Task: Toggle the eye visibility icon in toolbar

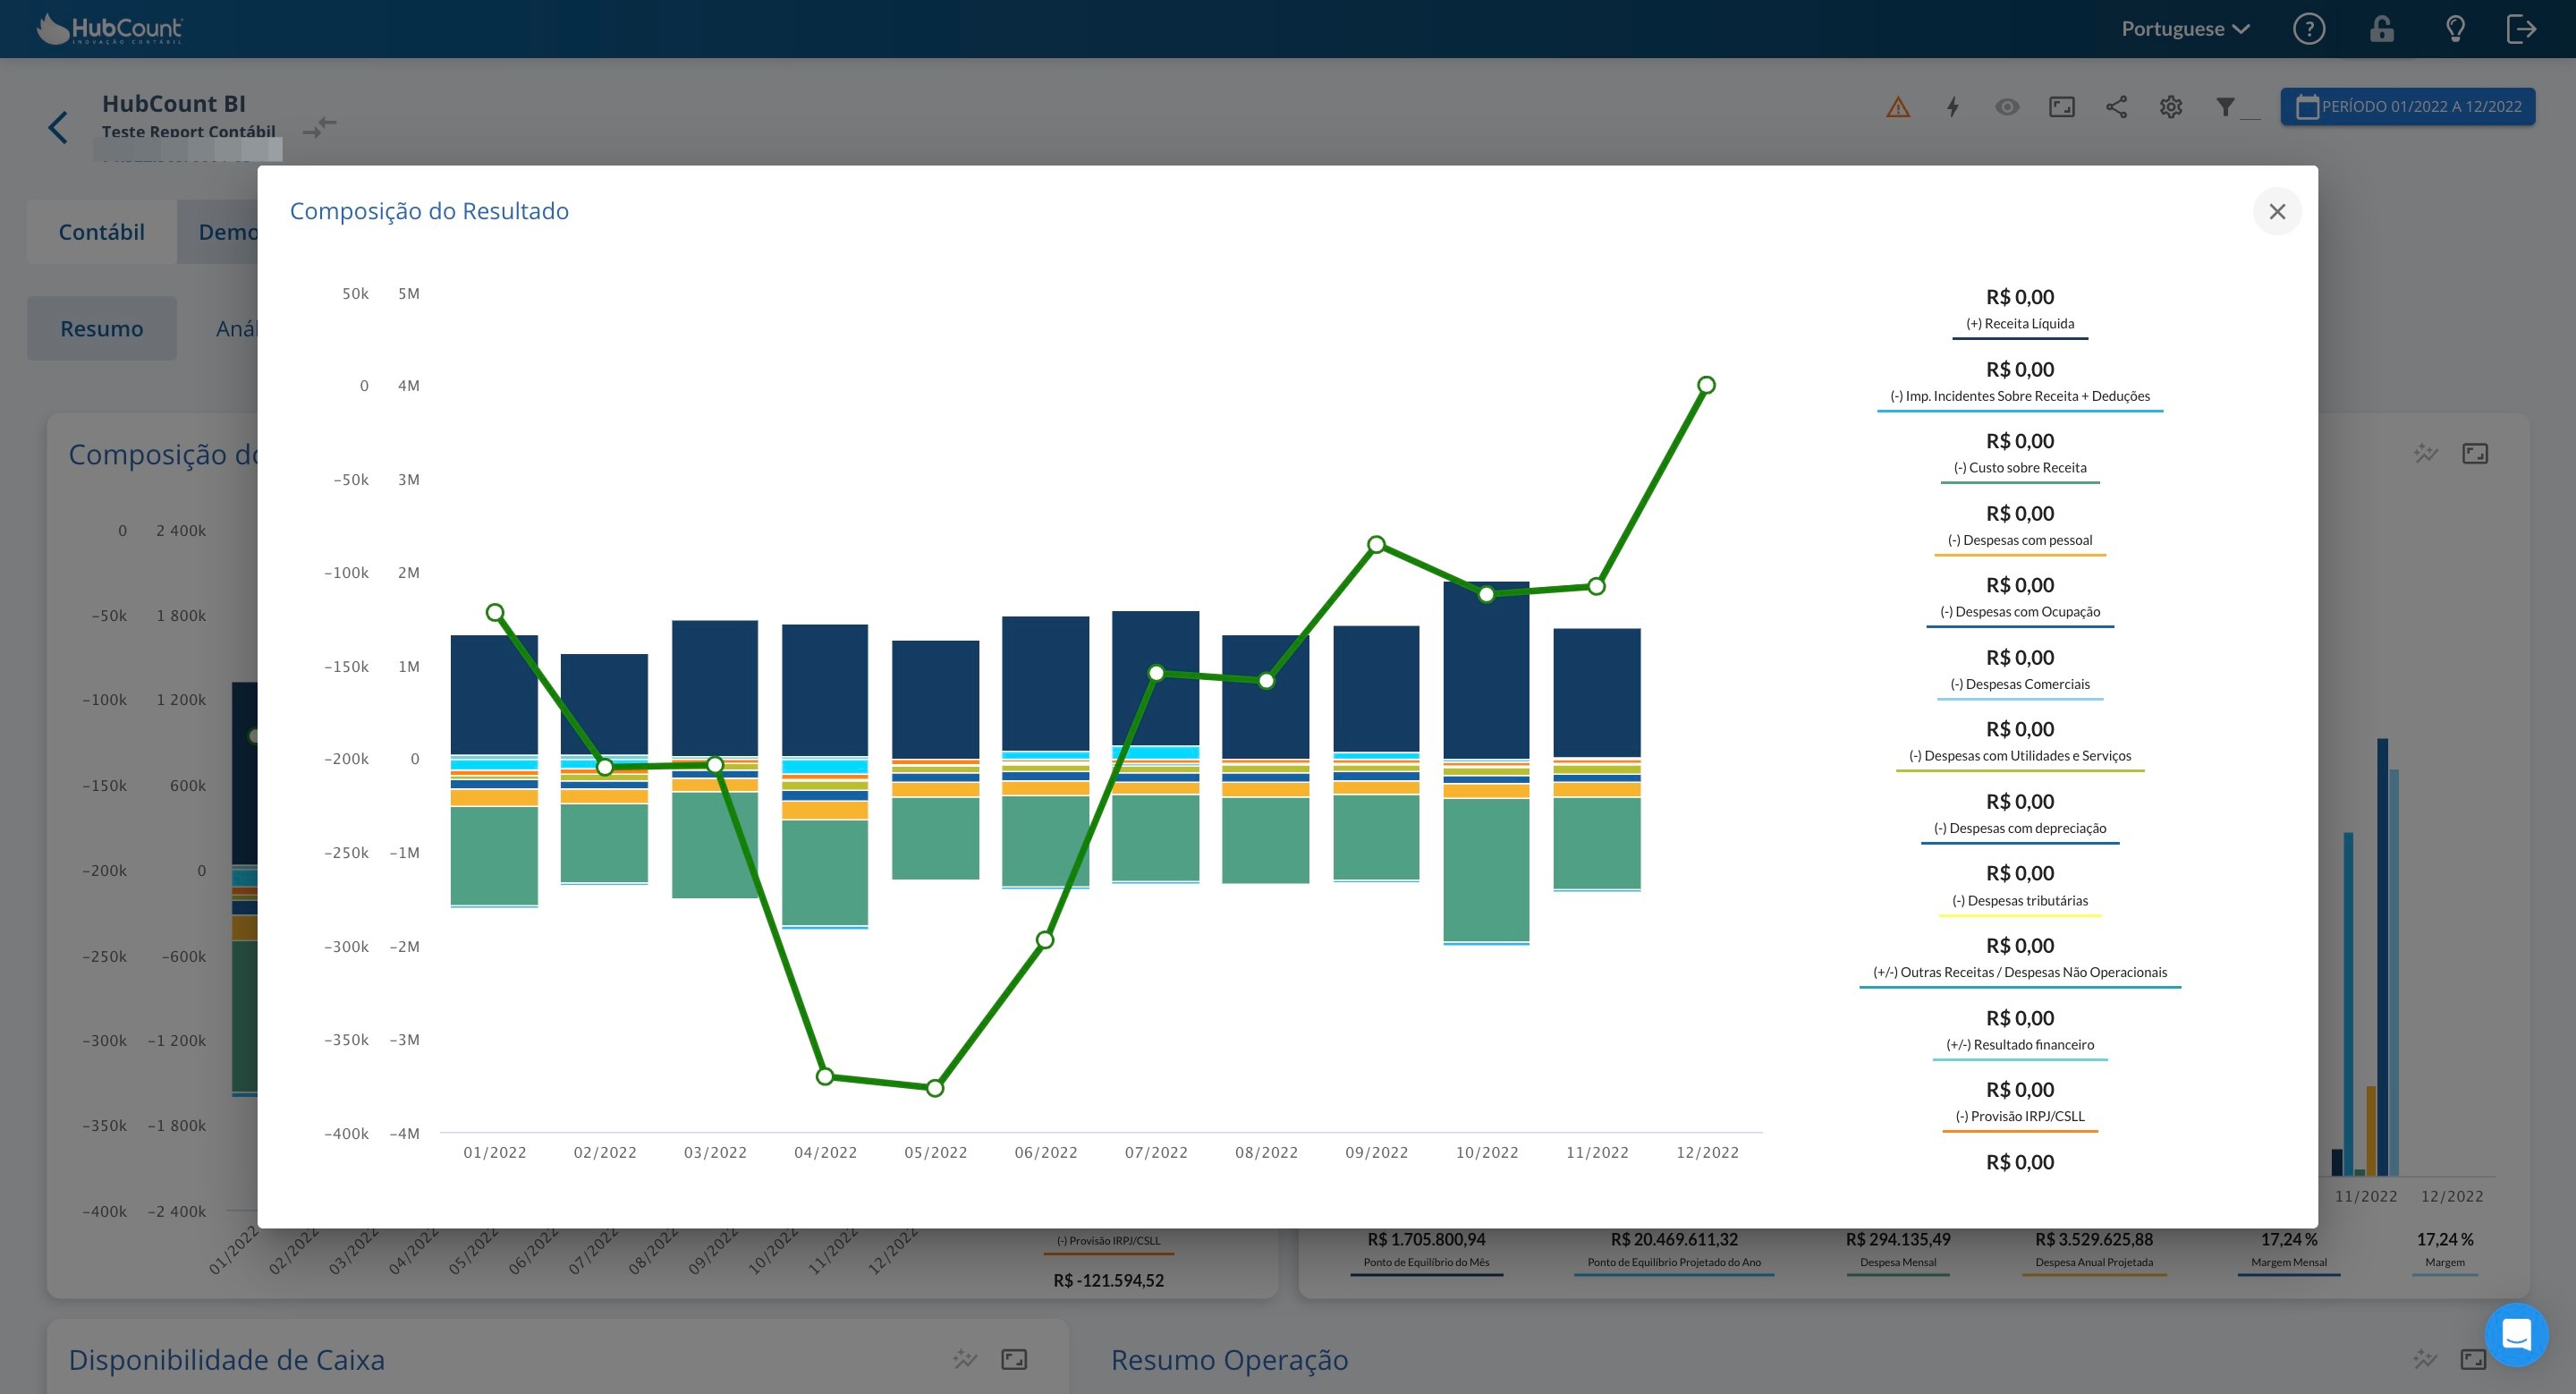Action: [2006, 107]
